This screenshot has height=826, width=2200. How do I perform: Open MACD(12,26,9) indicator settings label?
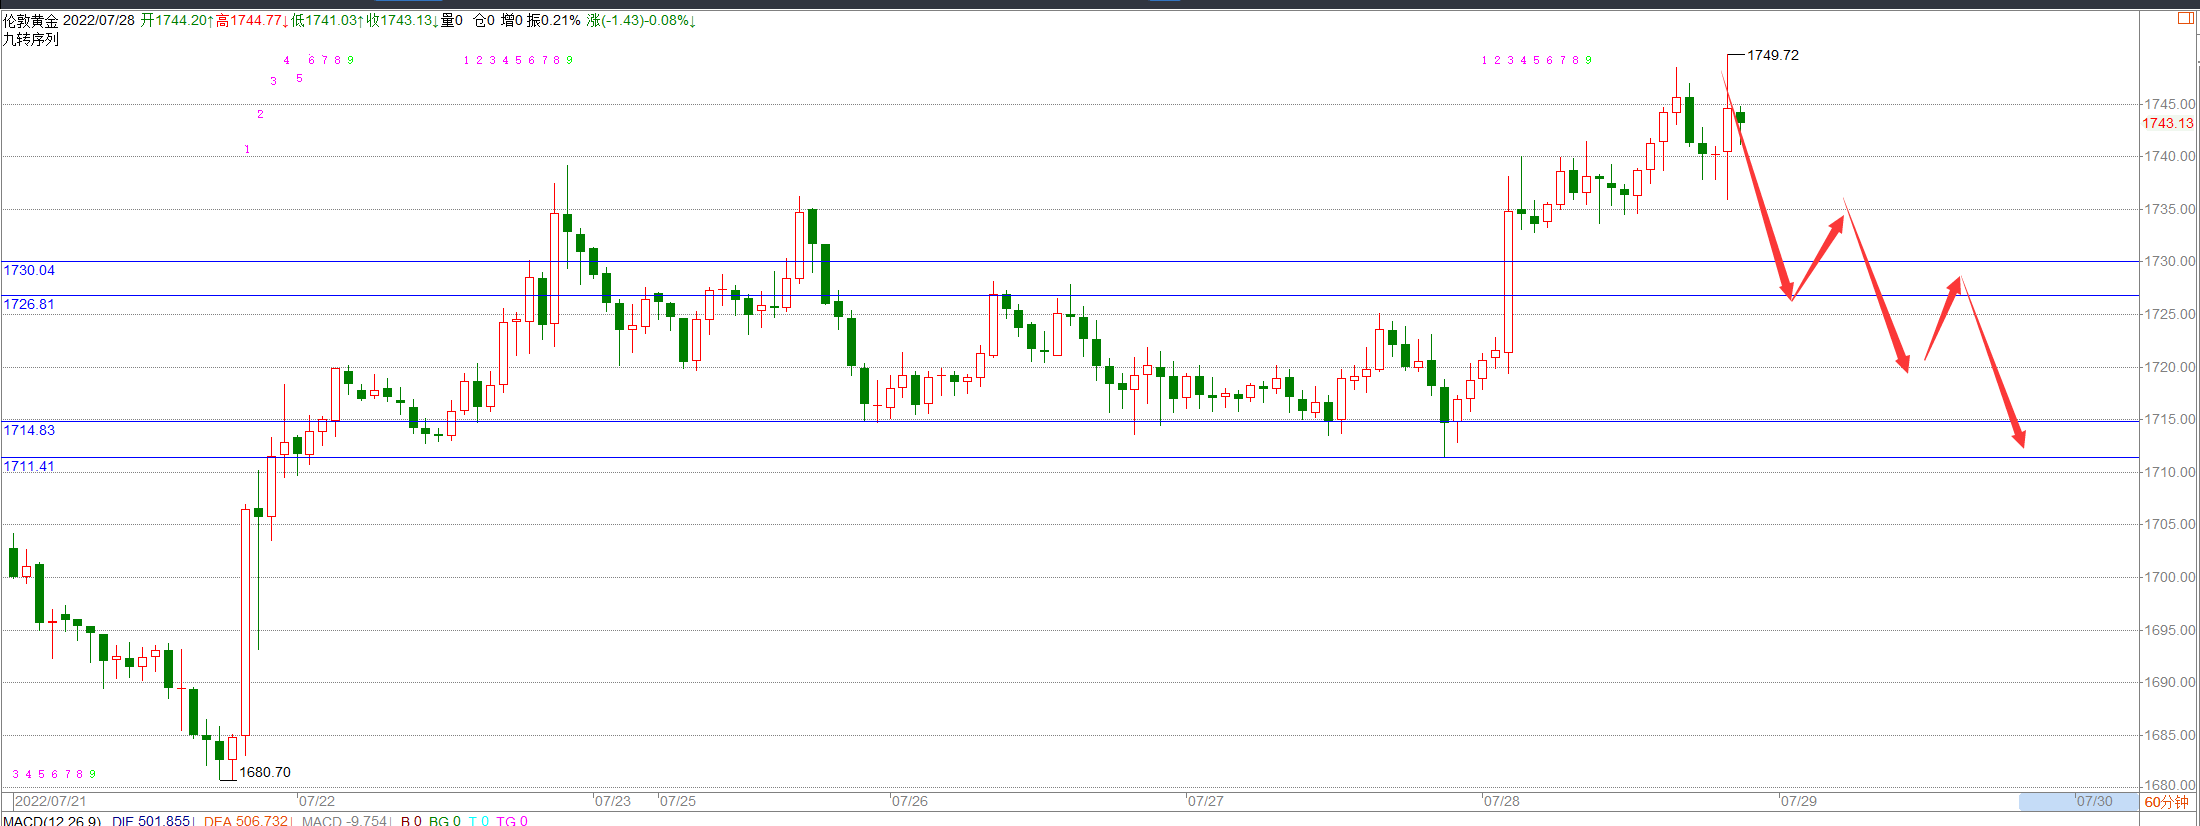click(52, 821)
